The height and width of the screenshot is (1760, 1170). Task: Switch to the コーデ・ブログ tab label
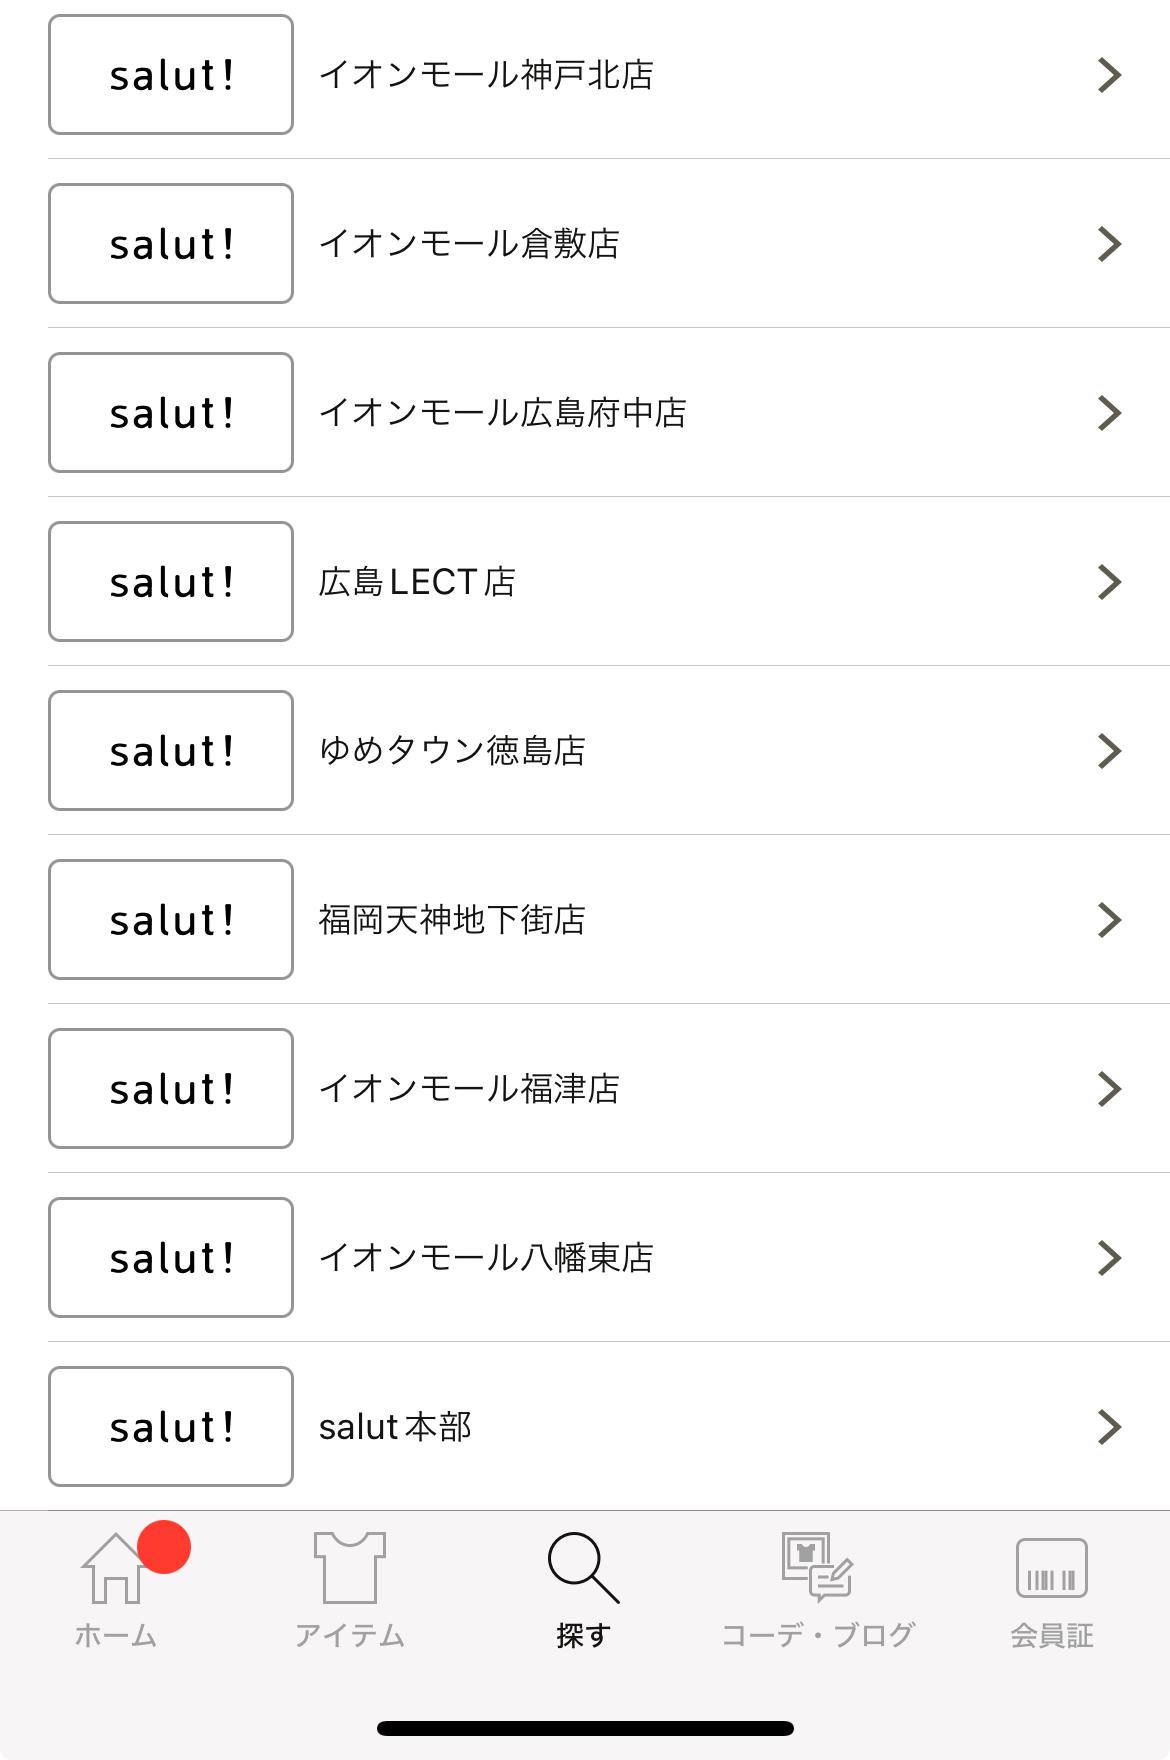click(x=817, y=1636)
